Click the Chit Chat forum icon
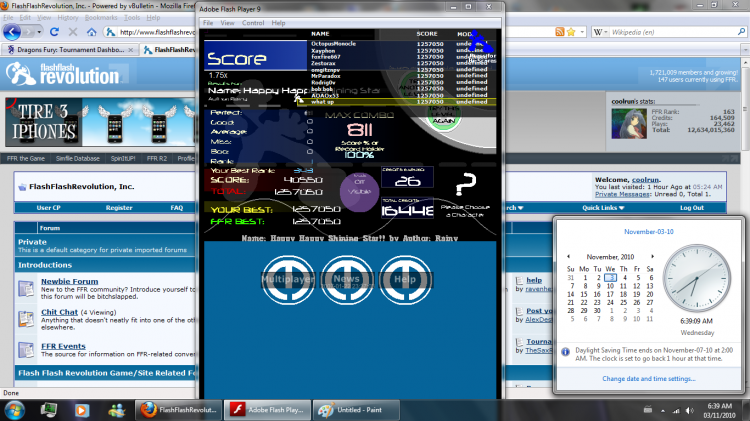 (26, 319)
